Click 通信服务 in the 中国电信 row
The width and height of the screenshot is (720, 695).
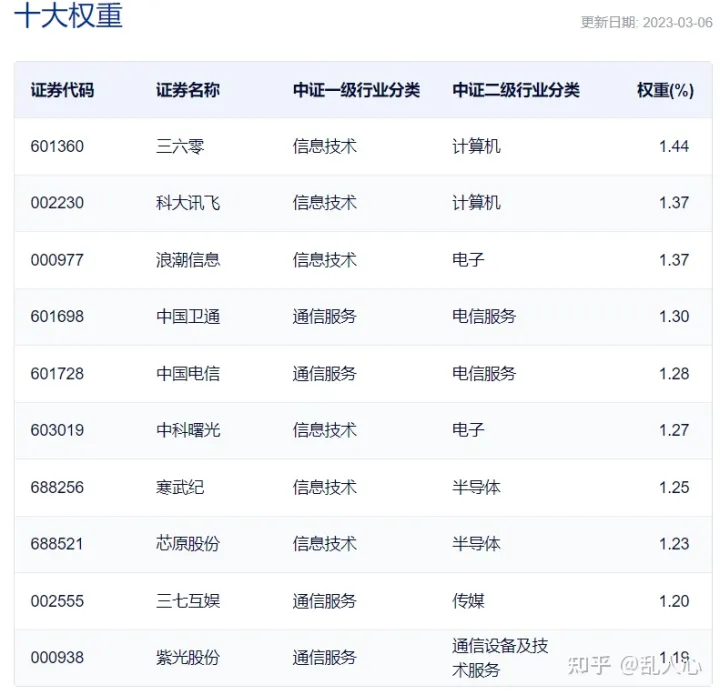coord(325,374)
